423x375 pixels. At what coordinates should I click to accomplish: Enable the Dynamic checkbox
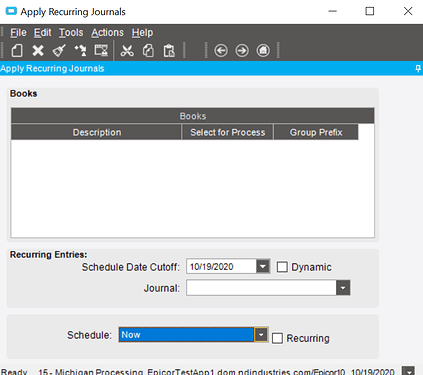click(282, 267)
